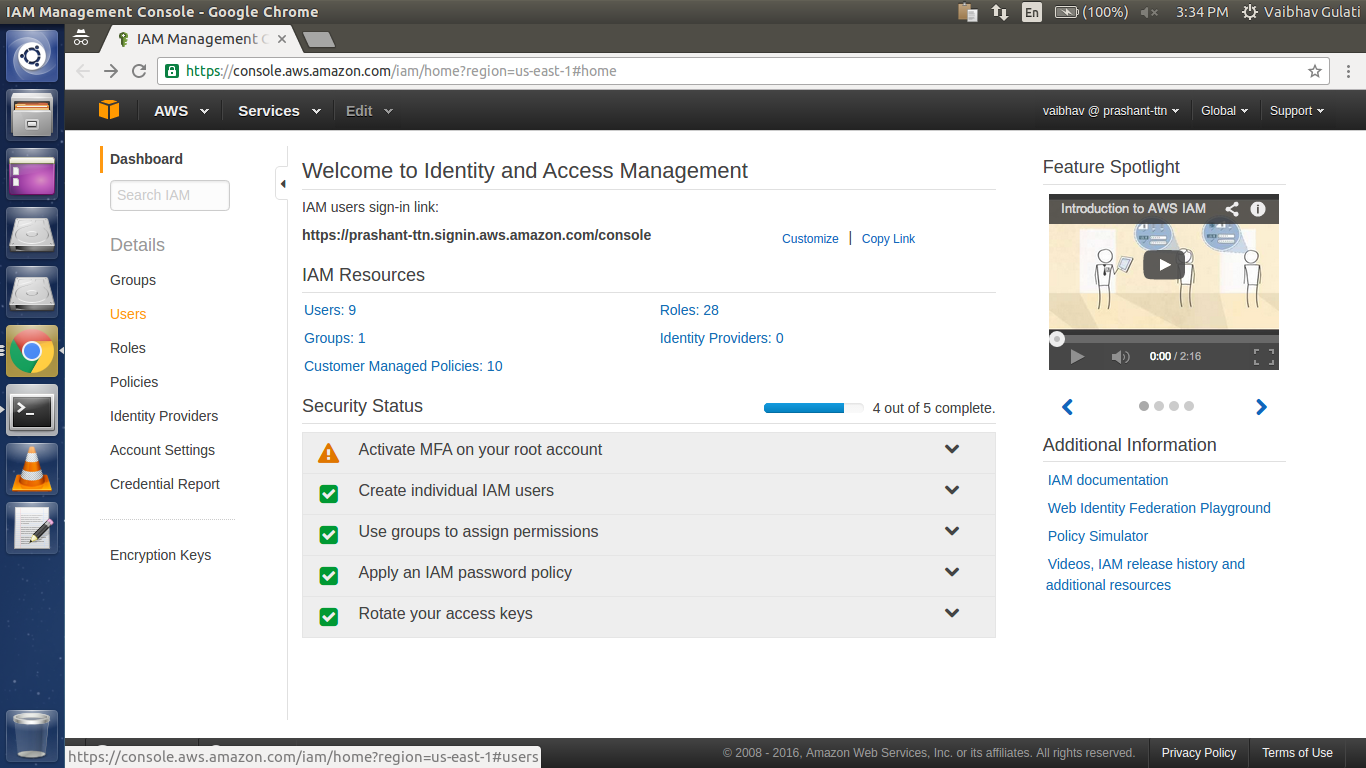This screenshot has height=768, width=1366.
Task: Expand Apply an IAM password policy section
Action: coord(952,572)
